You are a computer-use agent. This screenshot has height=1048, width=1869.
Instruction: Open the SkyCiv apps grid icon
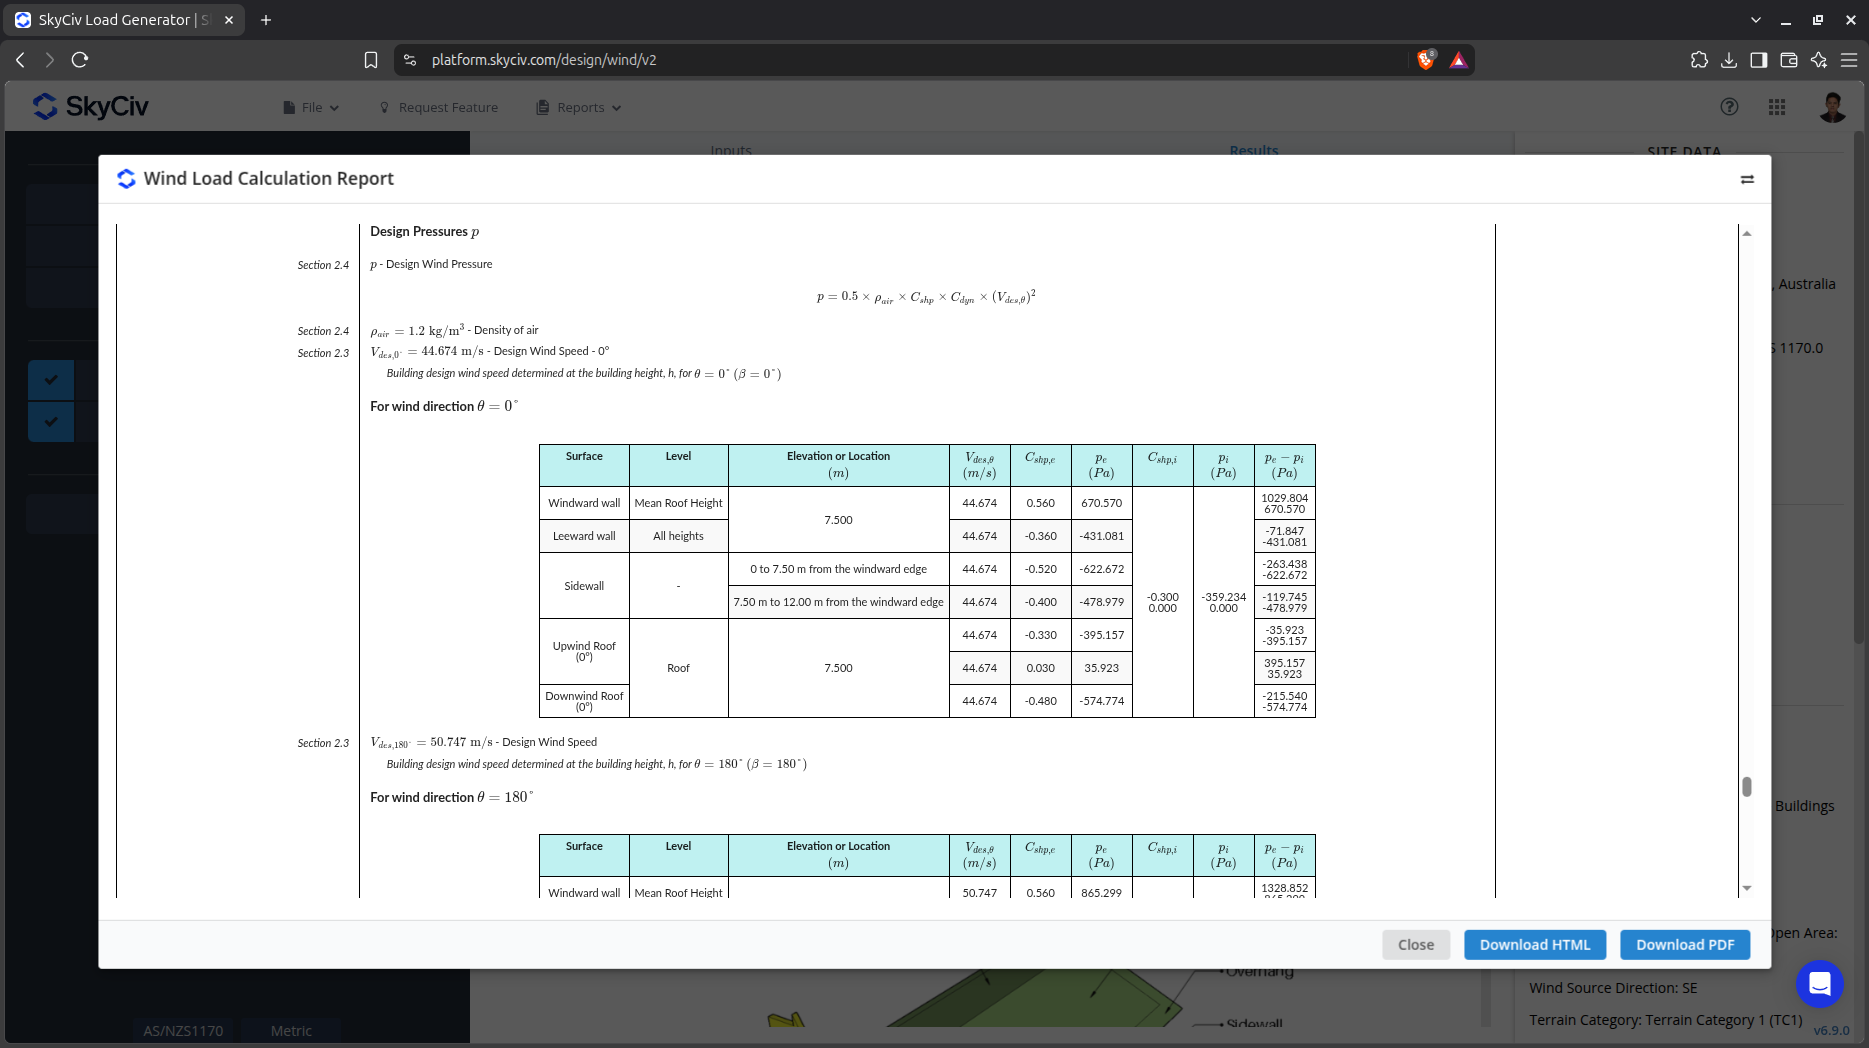(1777, 107)
